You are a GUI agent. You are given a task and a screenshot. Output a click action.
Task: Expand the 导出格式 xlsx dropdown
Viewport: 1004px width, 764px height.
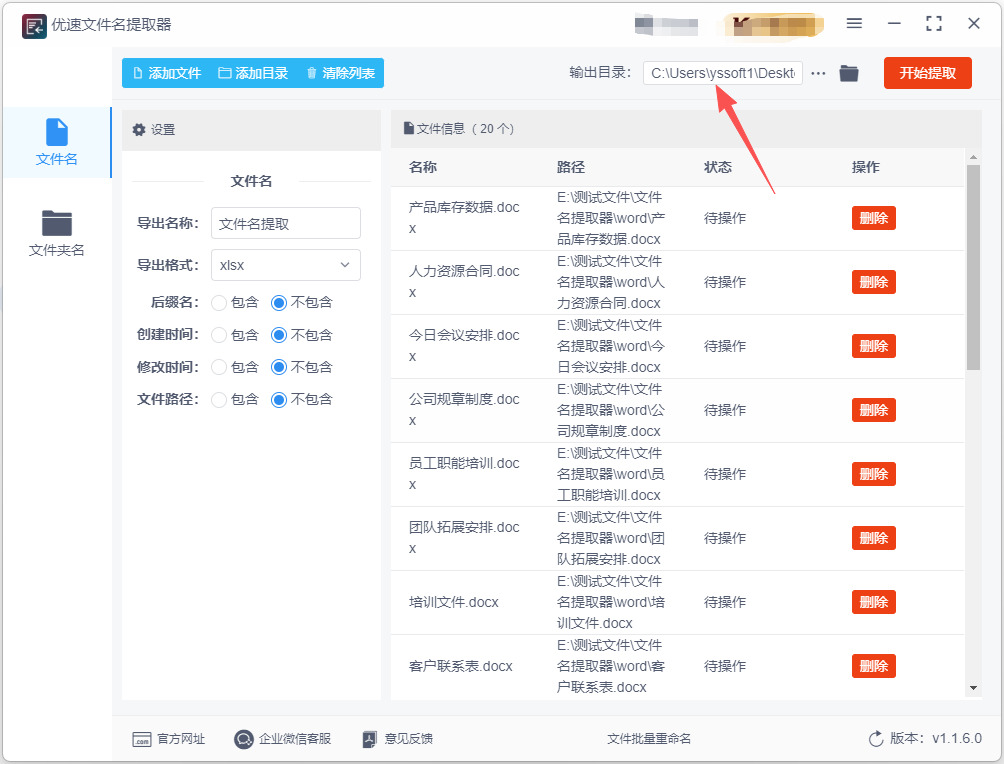coord(286,265)
